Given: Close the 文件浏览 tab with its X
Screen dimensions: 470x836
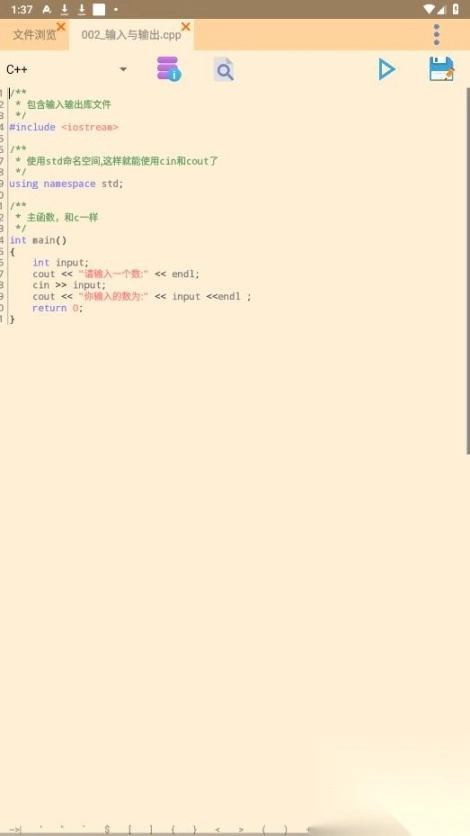Looking at the screenshot, I should point(61,26).
